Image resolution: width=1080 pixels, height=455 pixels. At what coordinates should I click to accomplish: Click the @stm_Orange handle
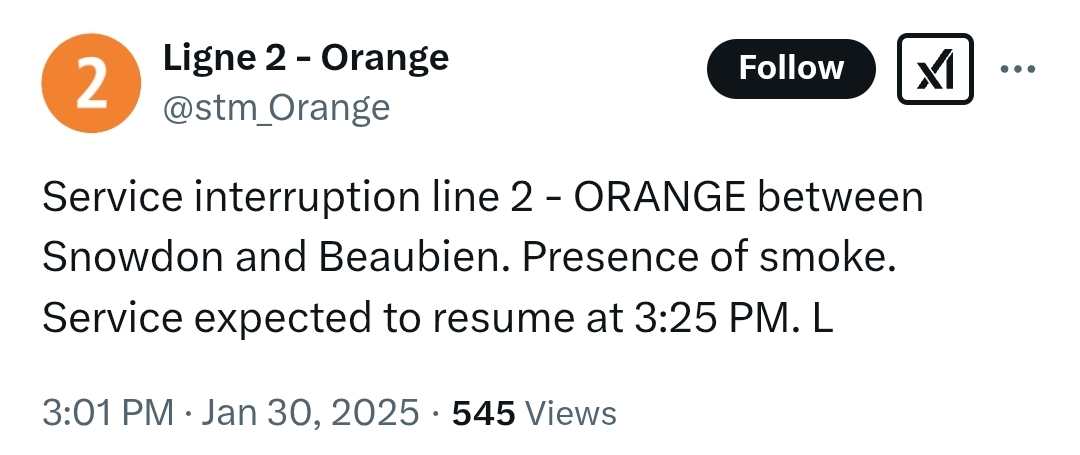tap(276, 107)
